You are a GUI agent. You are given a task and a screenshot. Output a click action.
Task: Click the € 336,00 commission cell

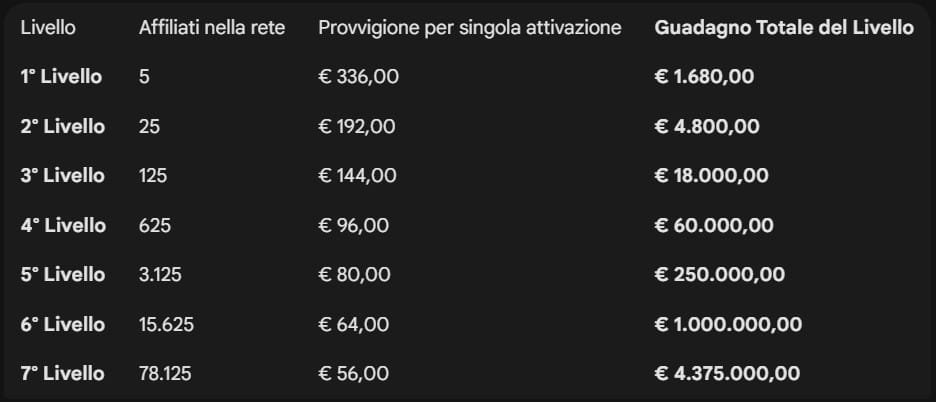[358, 77]
